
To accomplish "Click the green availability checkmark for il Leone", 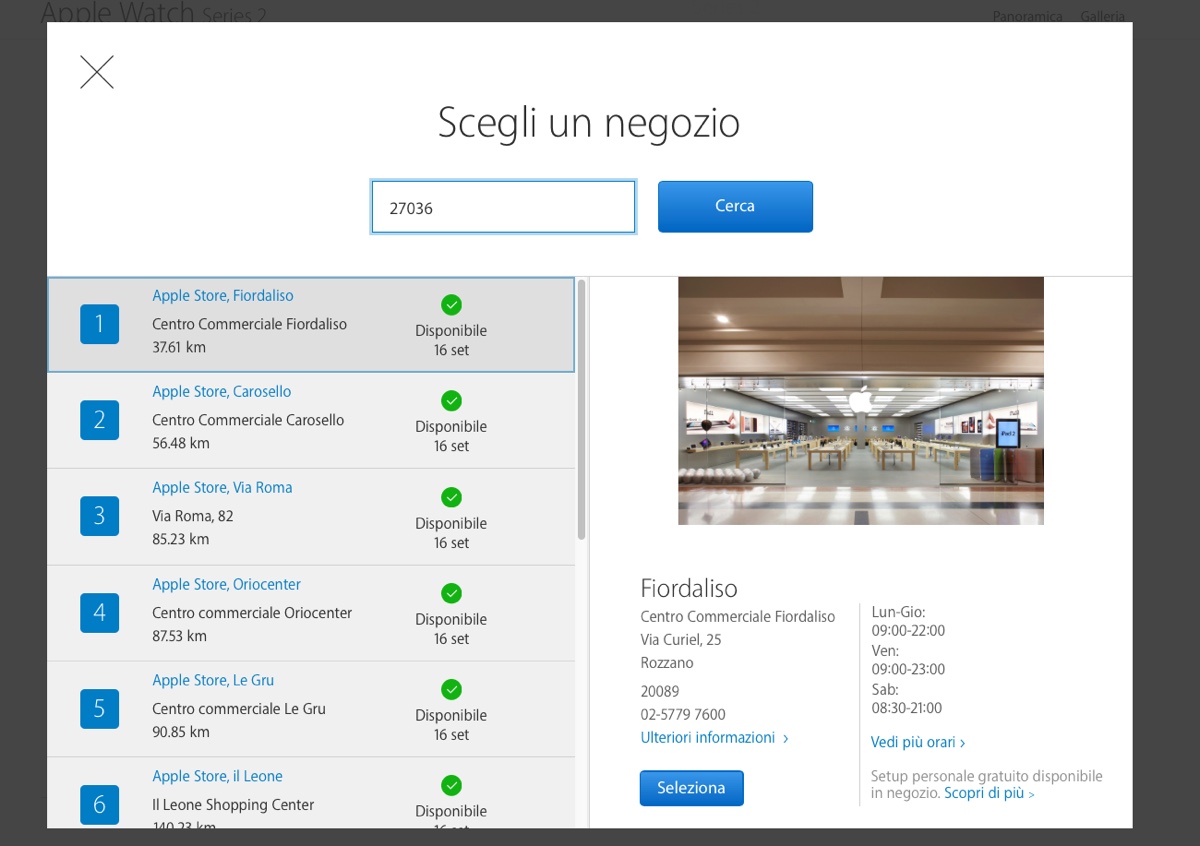I will point(451,785).
